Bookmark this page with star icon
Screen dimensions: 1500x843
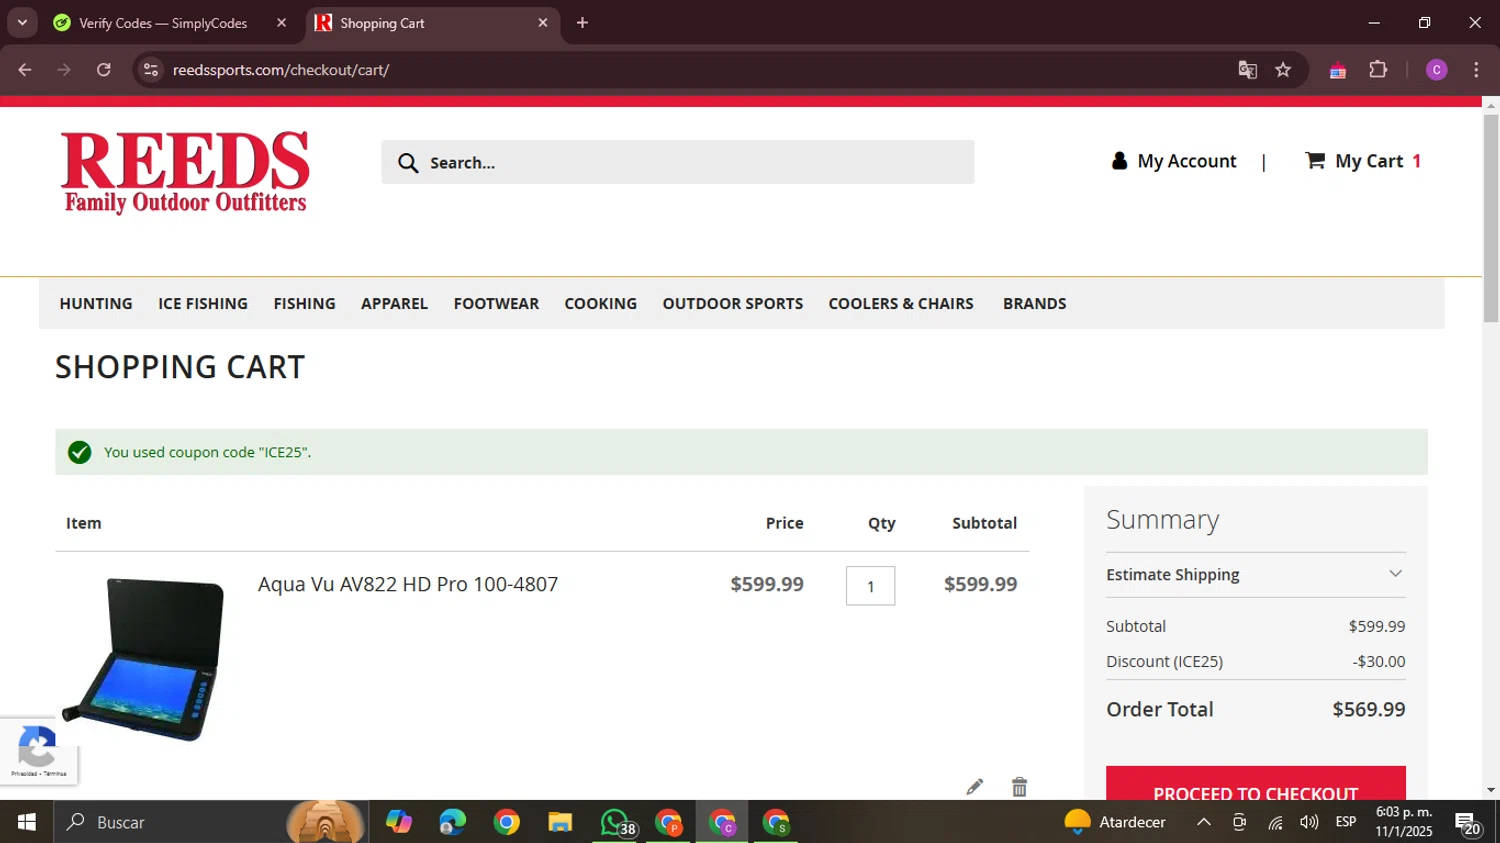click(1283, 70)
